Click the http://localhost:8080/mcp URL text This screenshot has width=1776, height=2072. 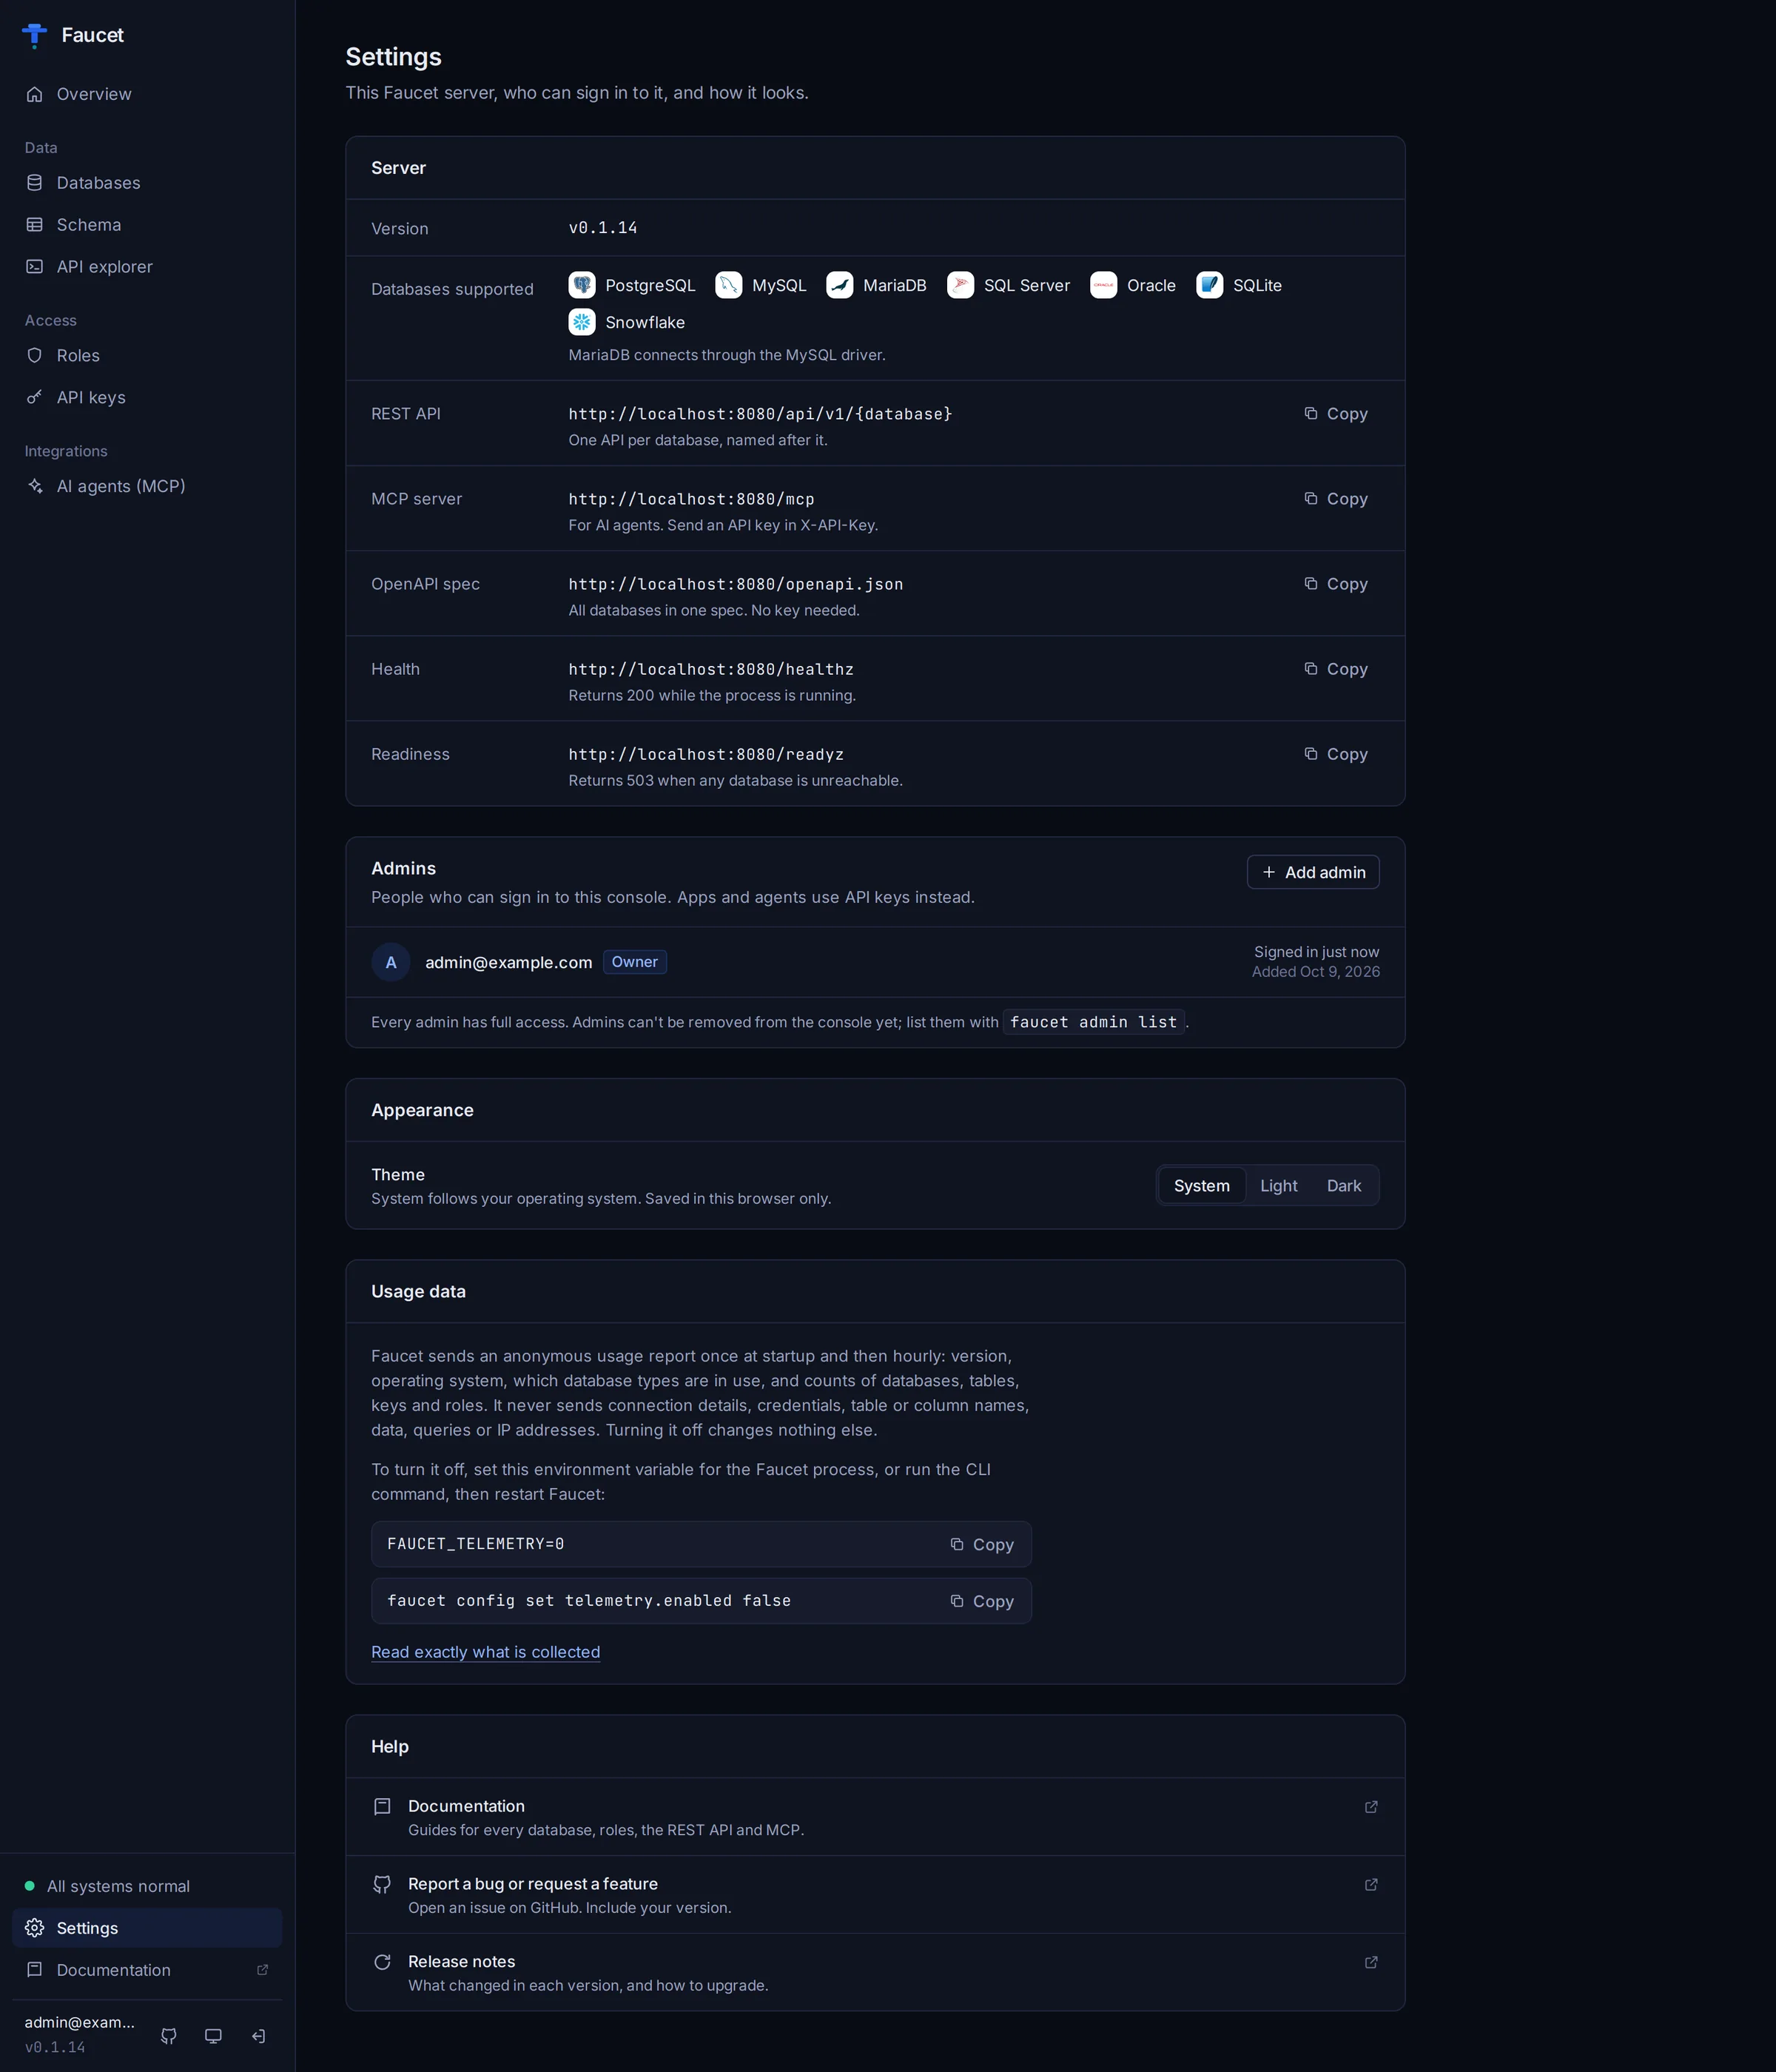[692, 499]
